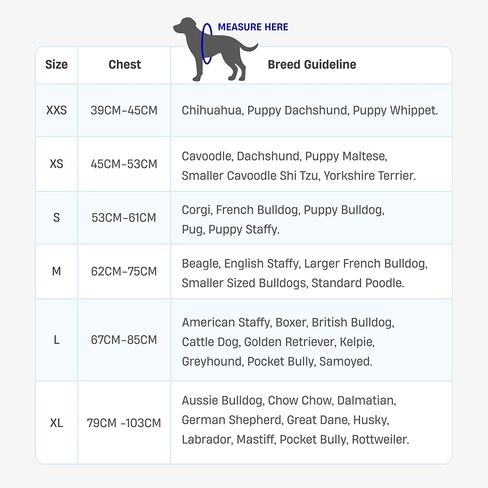488x488 pixels.
Task: Click the XL size cell
Action: pyautogui.click(x=56, y=423)
